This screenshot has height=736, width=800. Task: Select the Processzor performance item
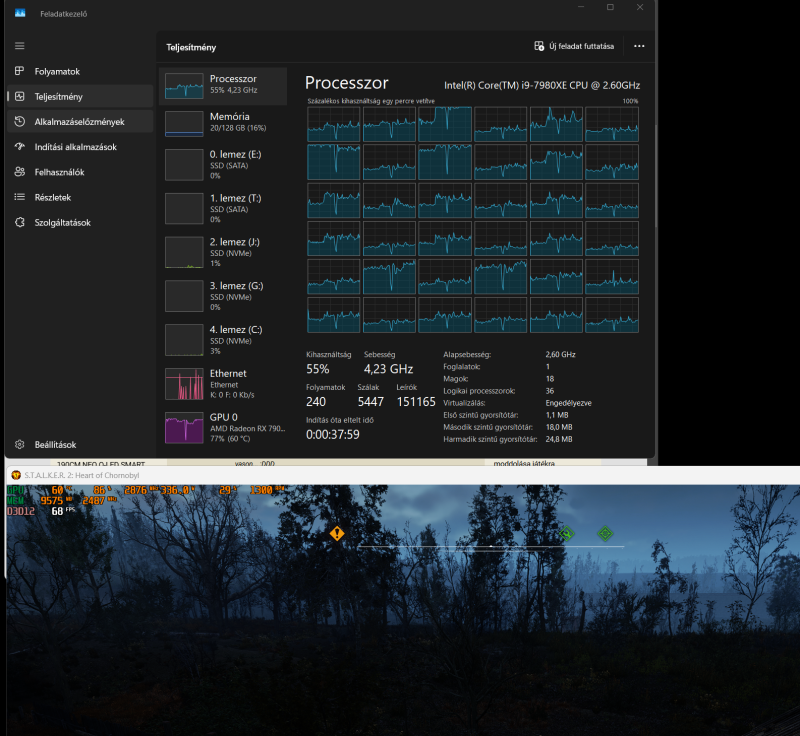pos(223,86)
